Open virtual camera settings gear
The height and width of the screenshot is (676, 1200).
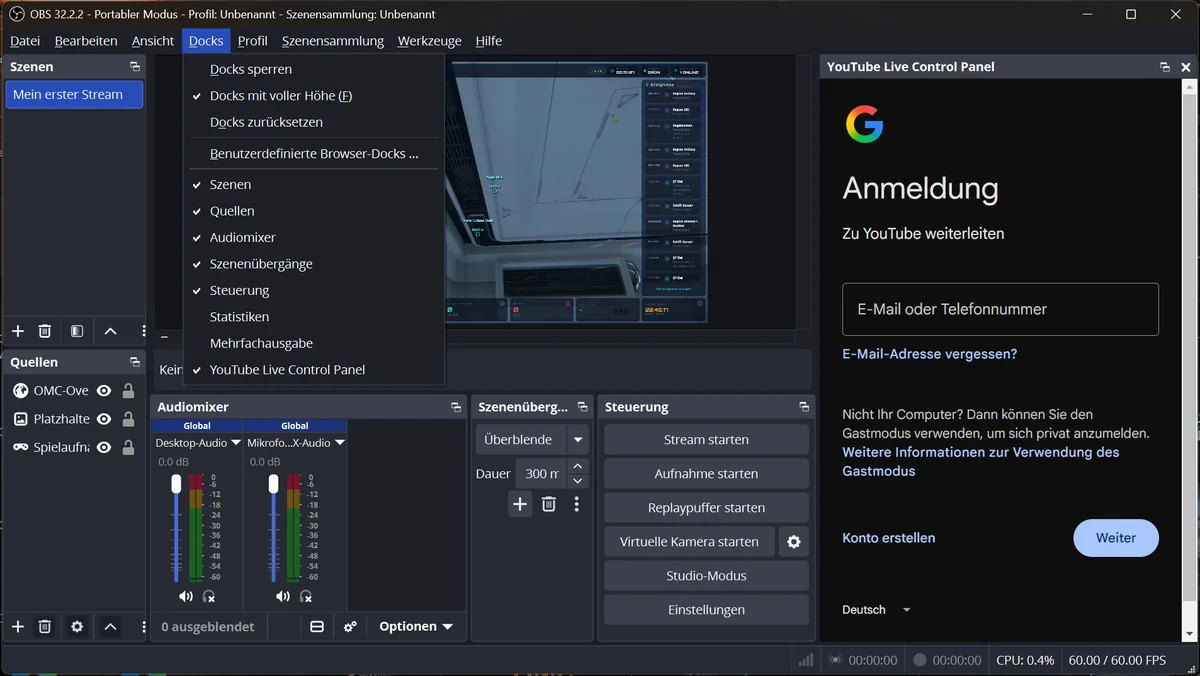click(x=794, y=542)
